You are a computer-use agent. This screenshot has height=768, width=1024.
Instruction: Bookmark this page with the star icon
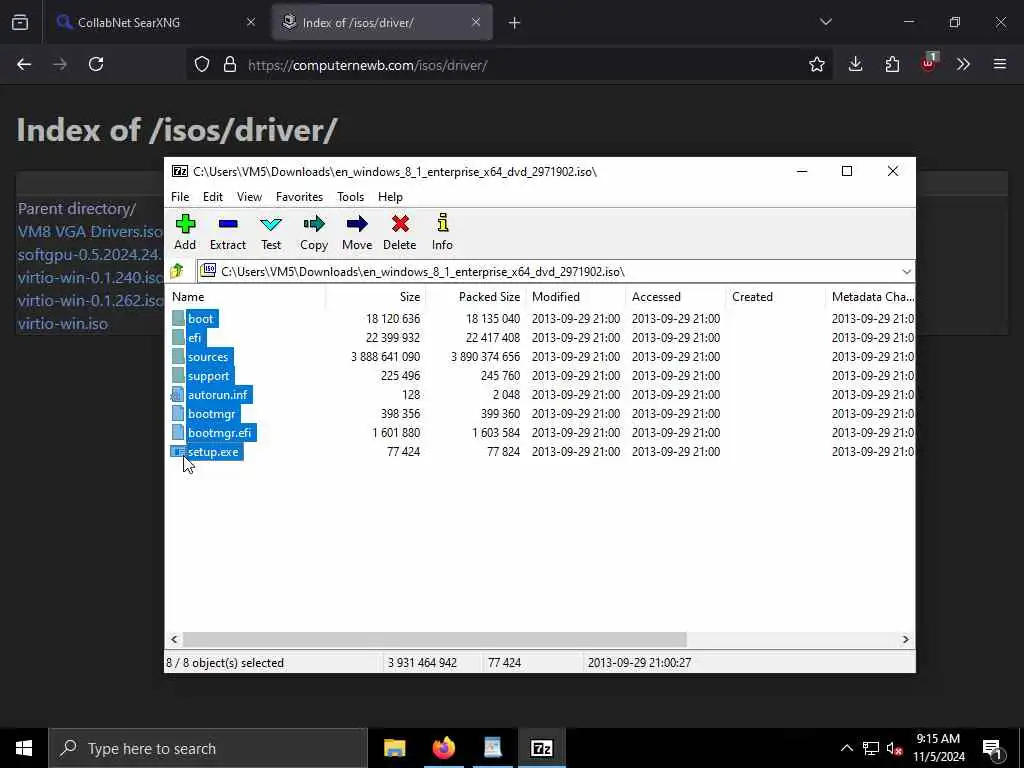pos(816,64)
